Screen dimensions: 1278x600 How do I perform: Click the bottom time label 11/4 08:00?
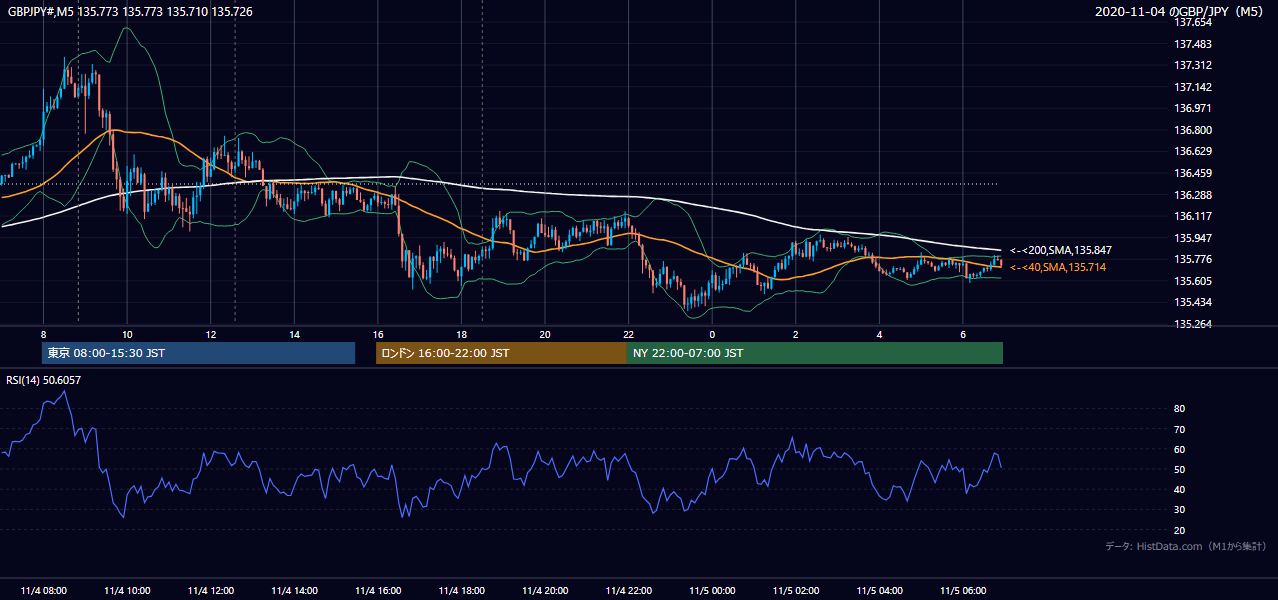tap(43, 590)
